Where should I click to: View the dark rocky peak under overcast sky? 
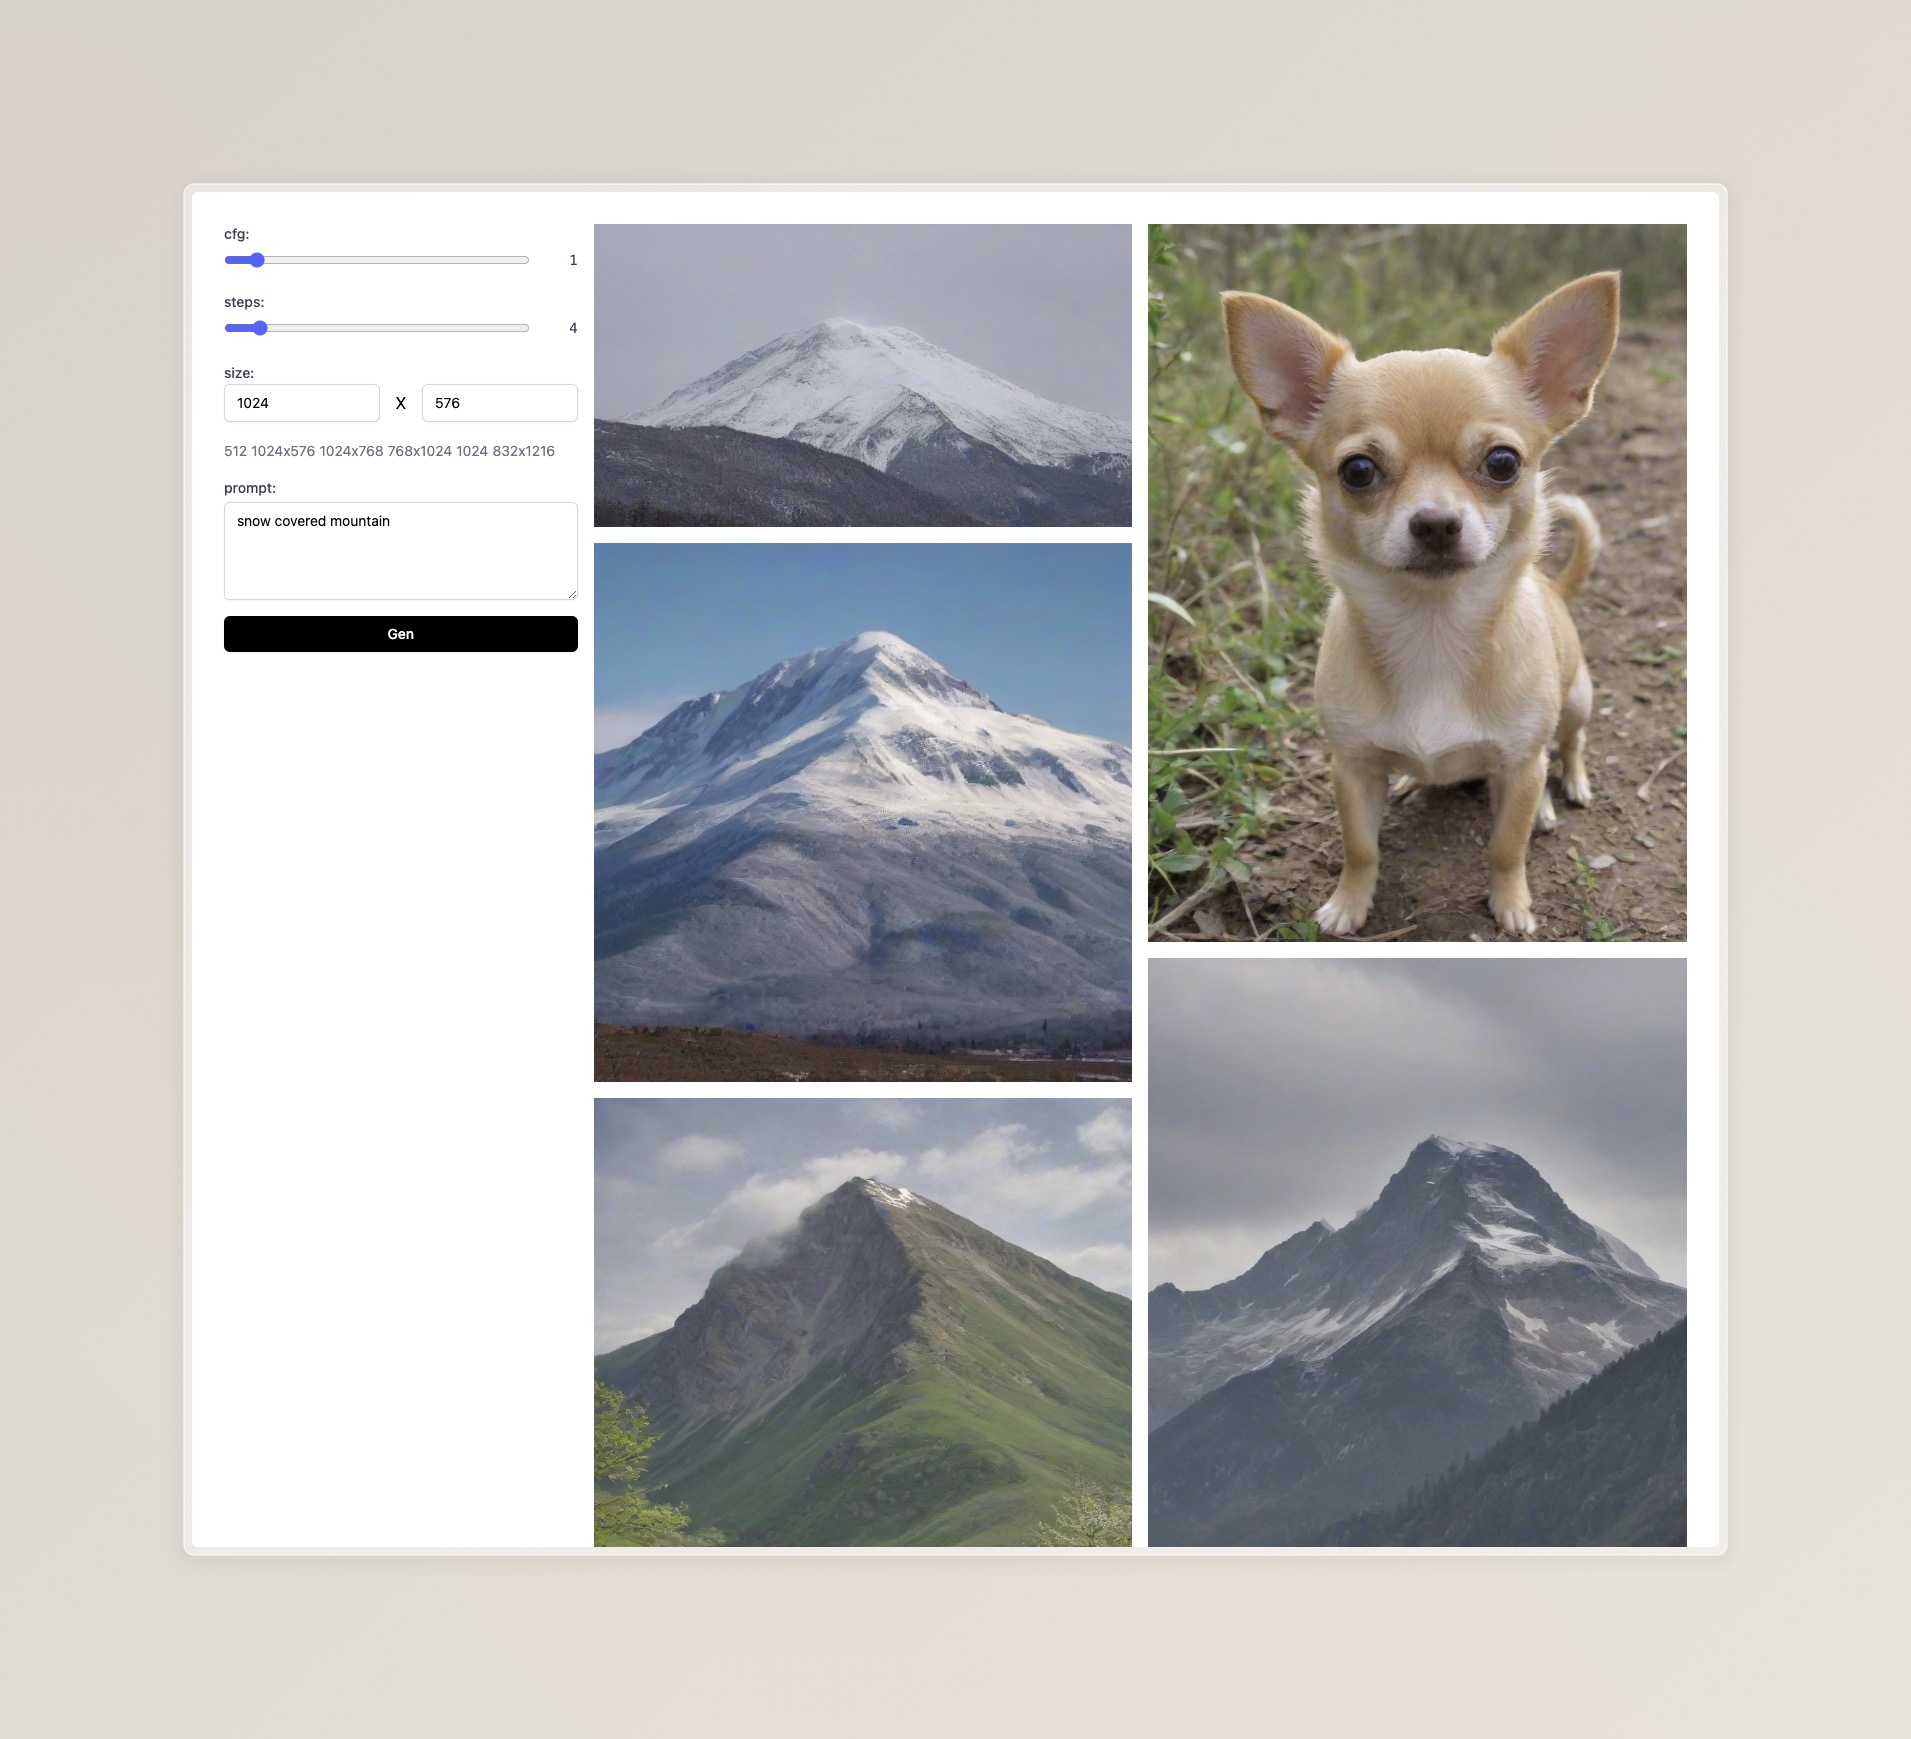(1416, 1252)
